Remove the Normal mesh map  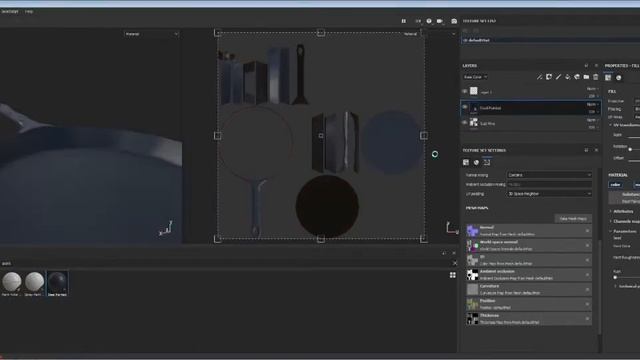coord(587,231)
